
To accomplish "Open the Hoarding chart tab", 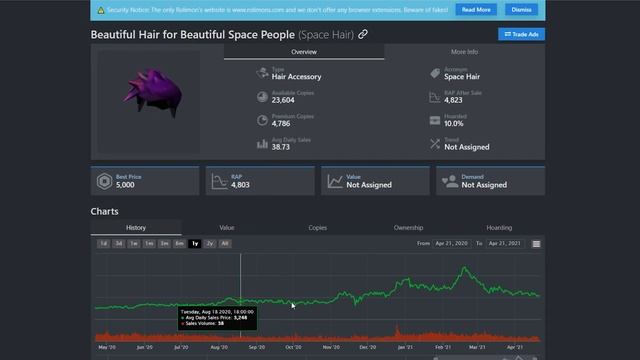I will [499, 228].
